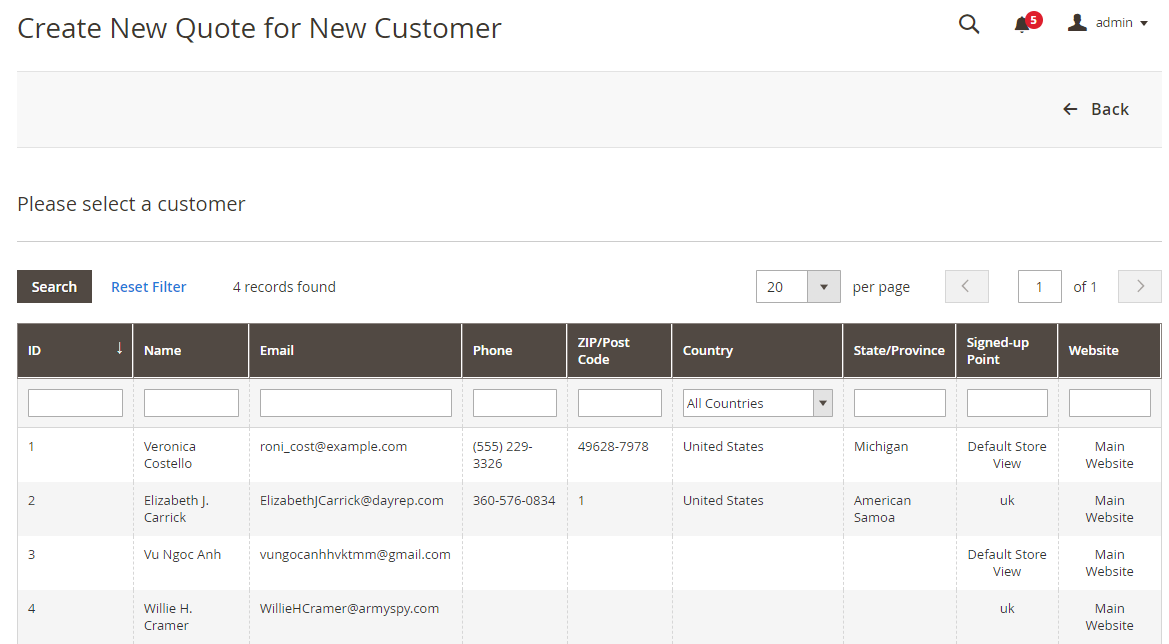Select customer row Veronica Costello
This screenshot has width=1169, height=644.
170,455
